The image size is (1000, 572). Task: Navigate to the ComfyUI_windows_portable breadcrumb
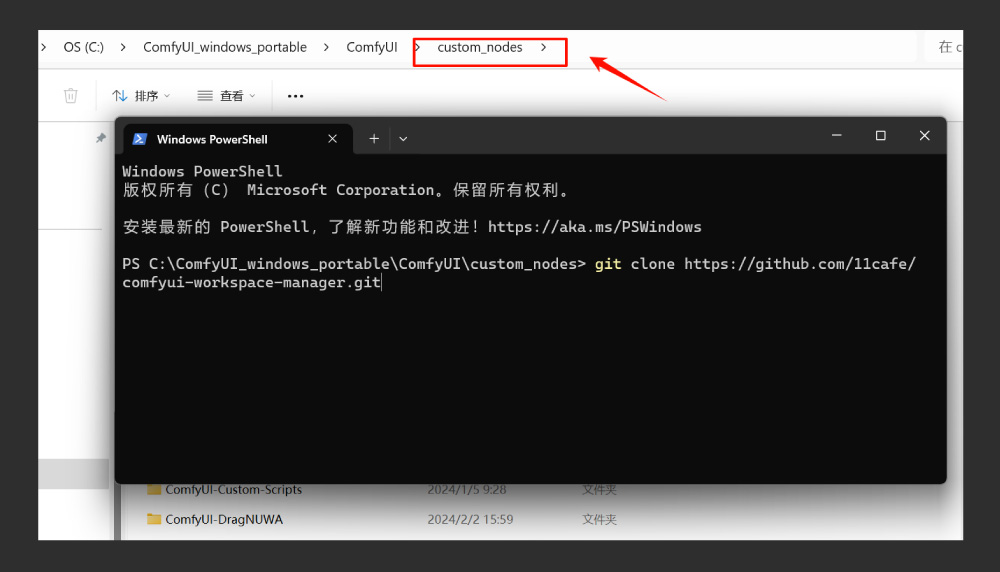224,47
